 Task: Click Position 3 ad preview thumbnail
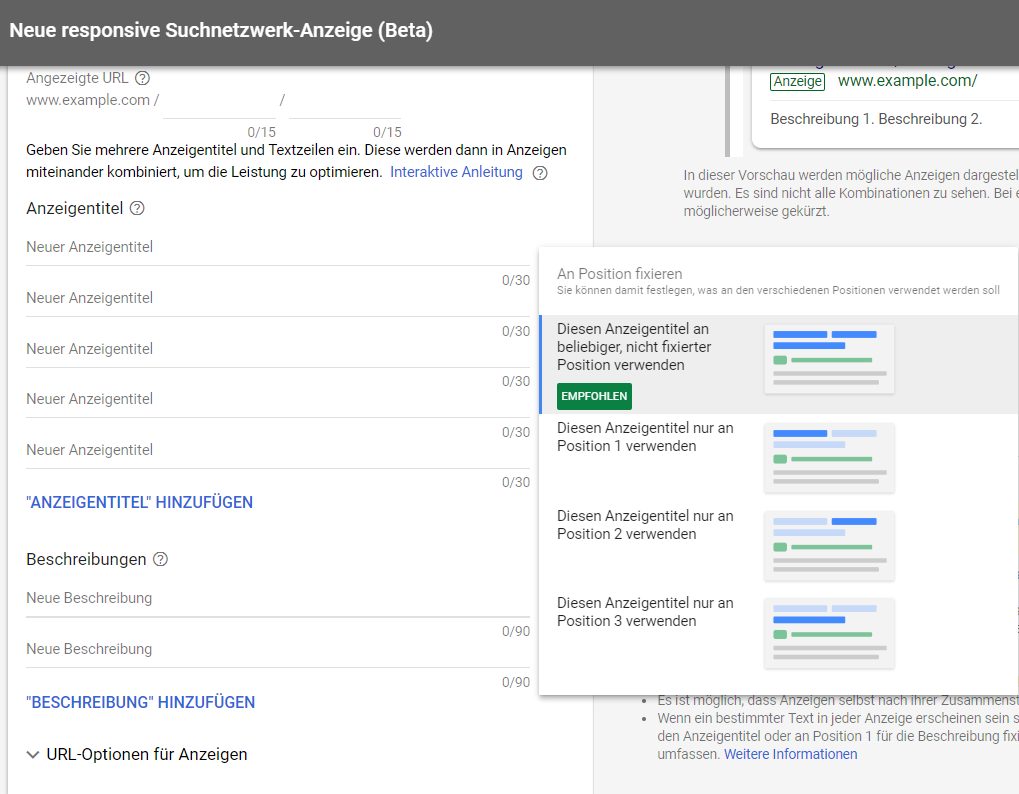[828, 632]
